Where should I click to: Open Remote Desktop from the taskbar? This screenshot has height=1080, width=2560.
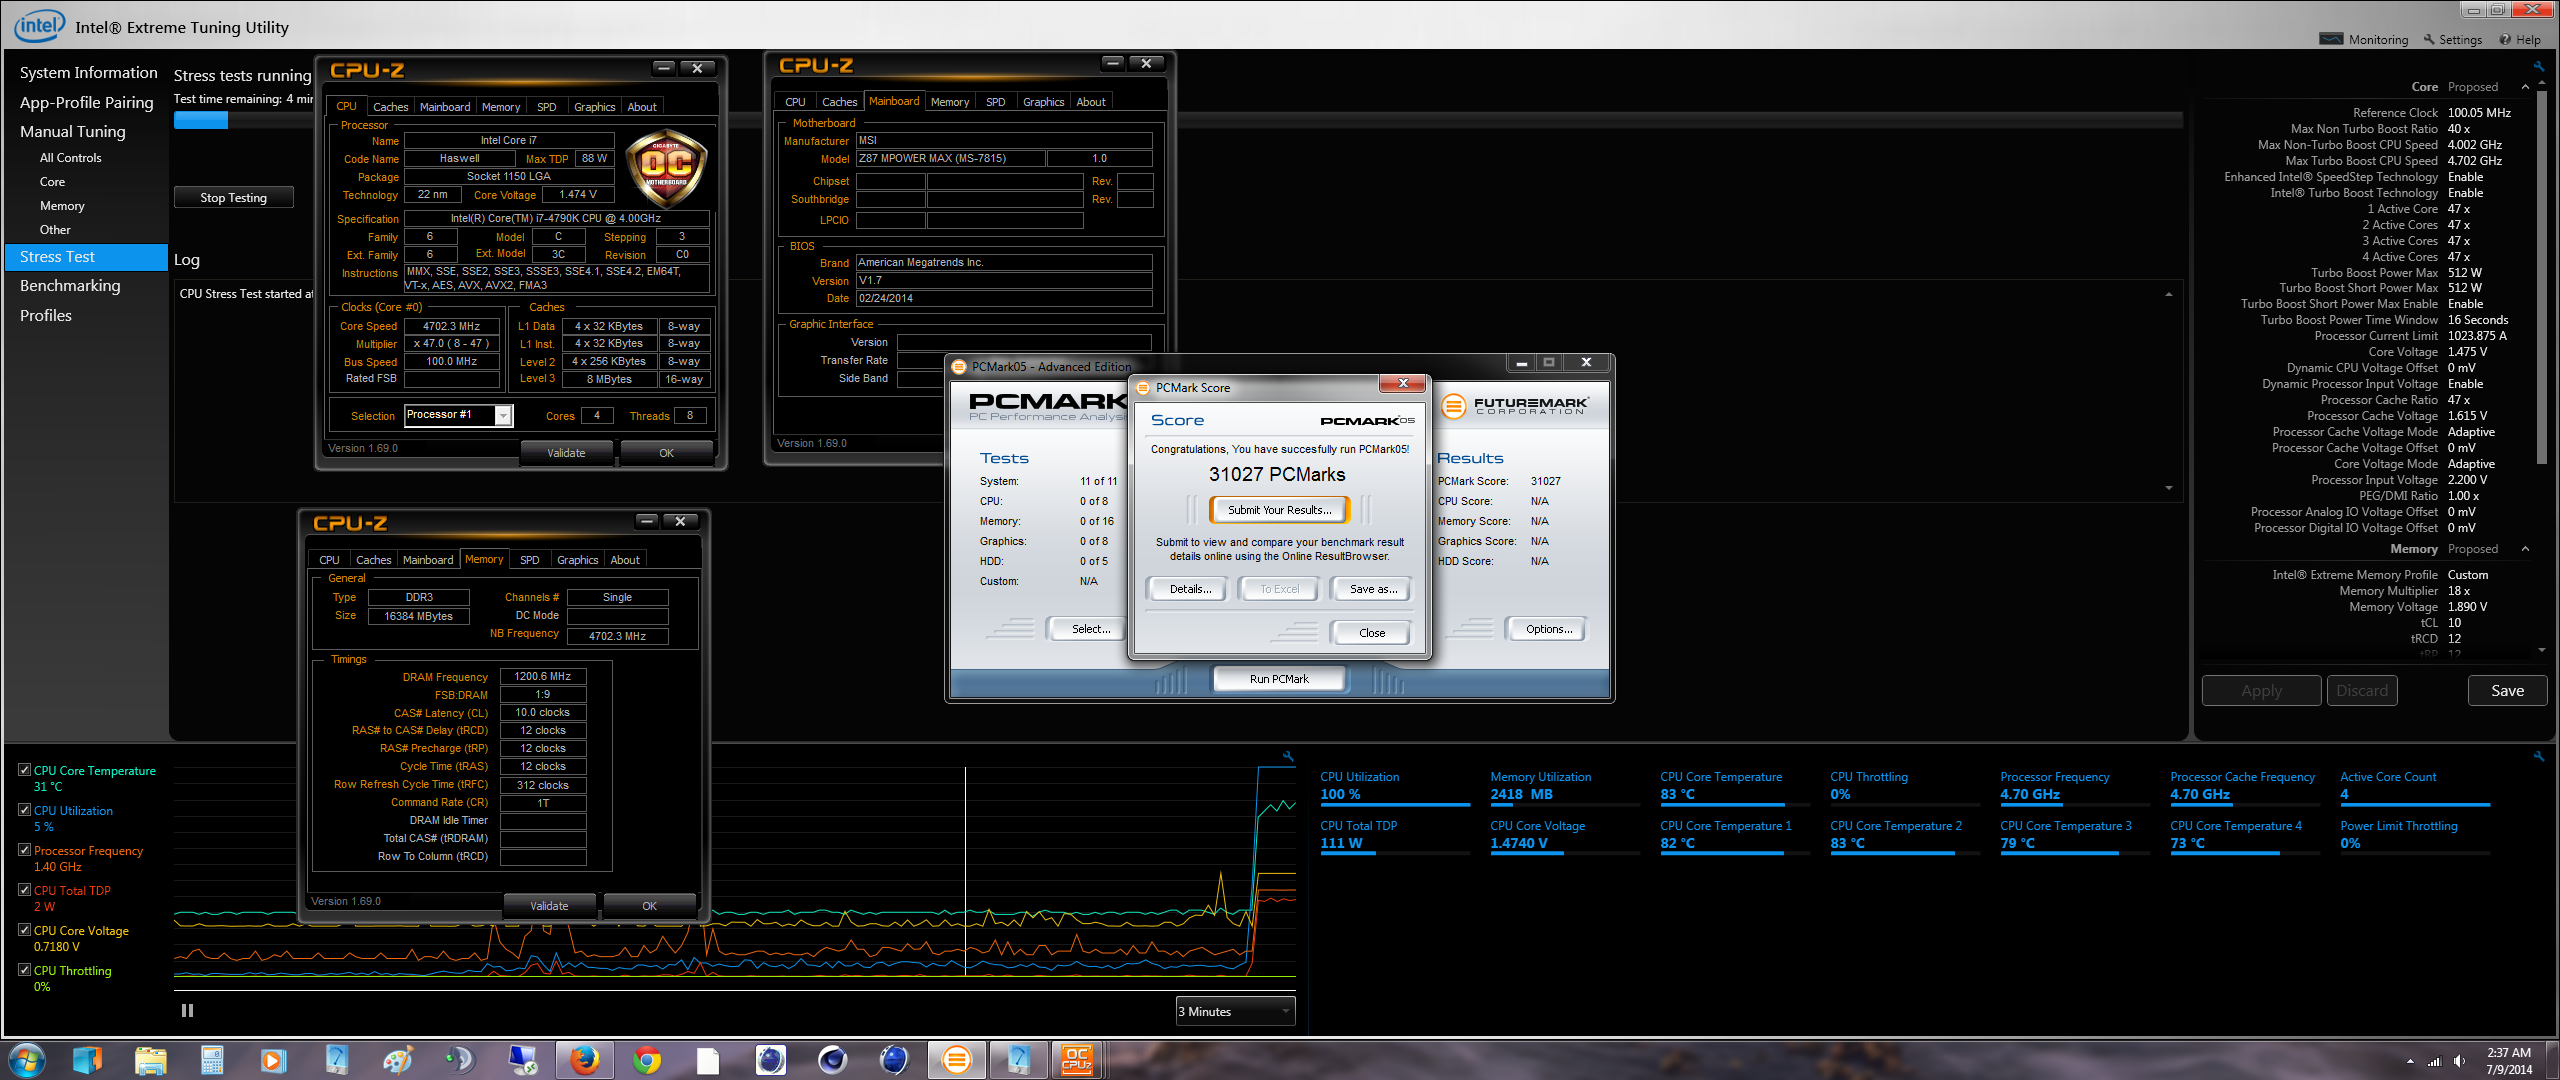(x=521, y=1060)
